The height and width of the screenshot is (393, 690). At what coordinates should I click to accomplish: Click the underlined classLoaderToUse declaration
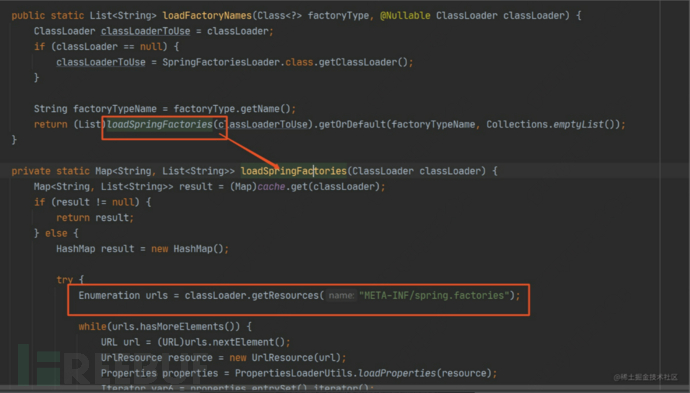click(146, 31)
